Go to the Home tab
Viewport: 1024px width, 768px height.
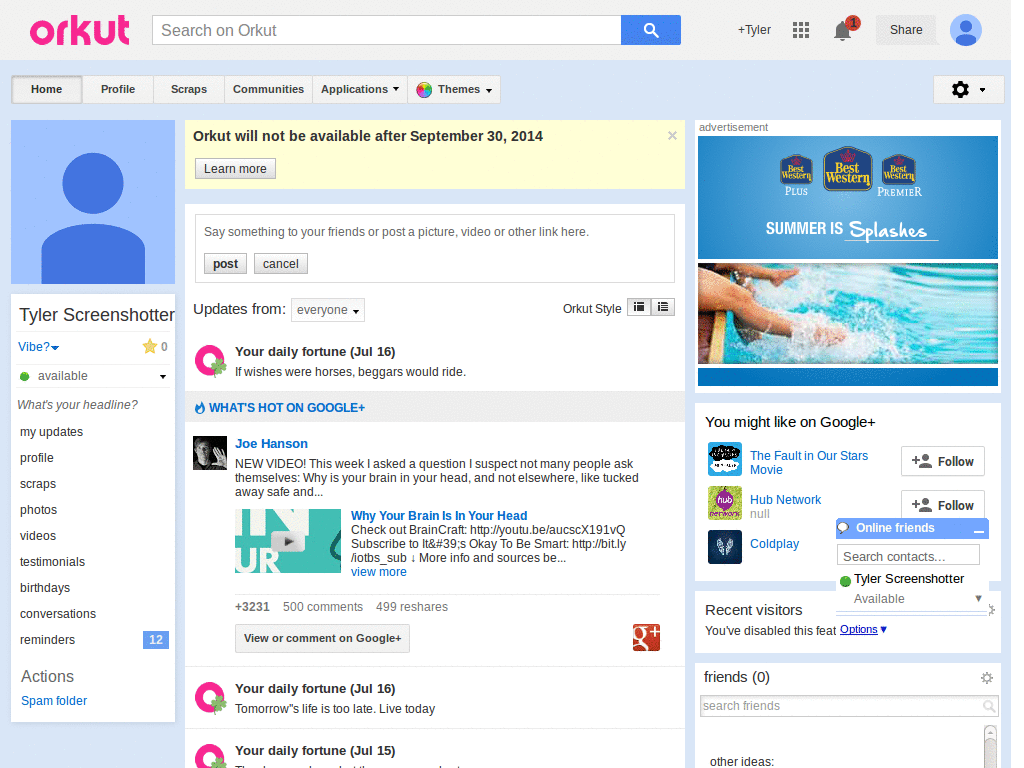pyautogui.click(x=46, y=89)
